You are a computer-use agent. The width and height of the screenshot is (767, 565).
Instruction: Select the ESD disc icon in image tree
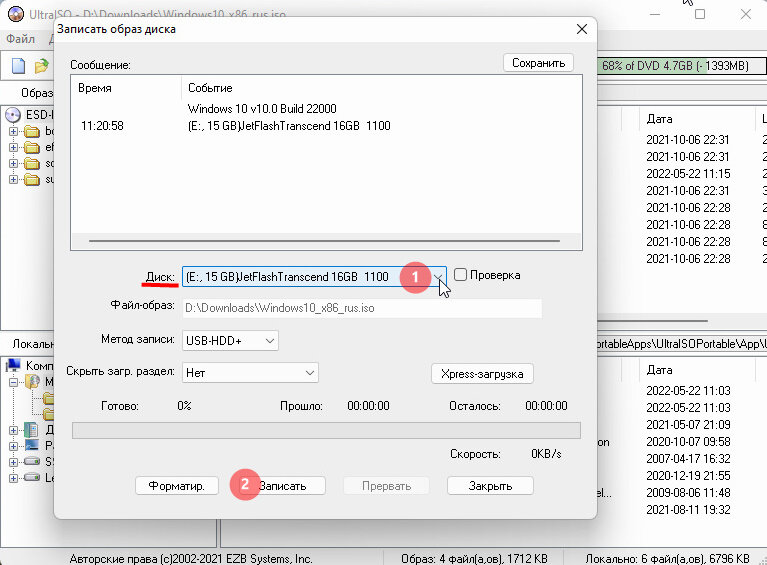[x=13, y=115]
